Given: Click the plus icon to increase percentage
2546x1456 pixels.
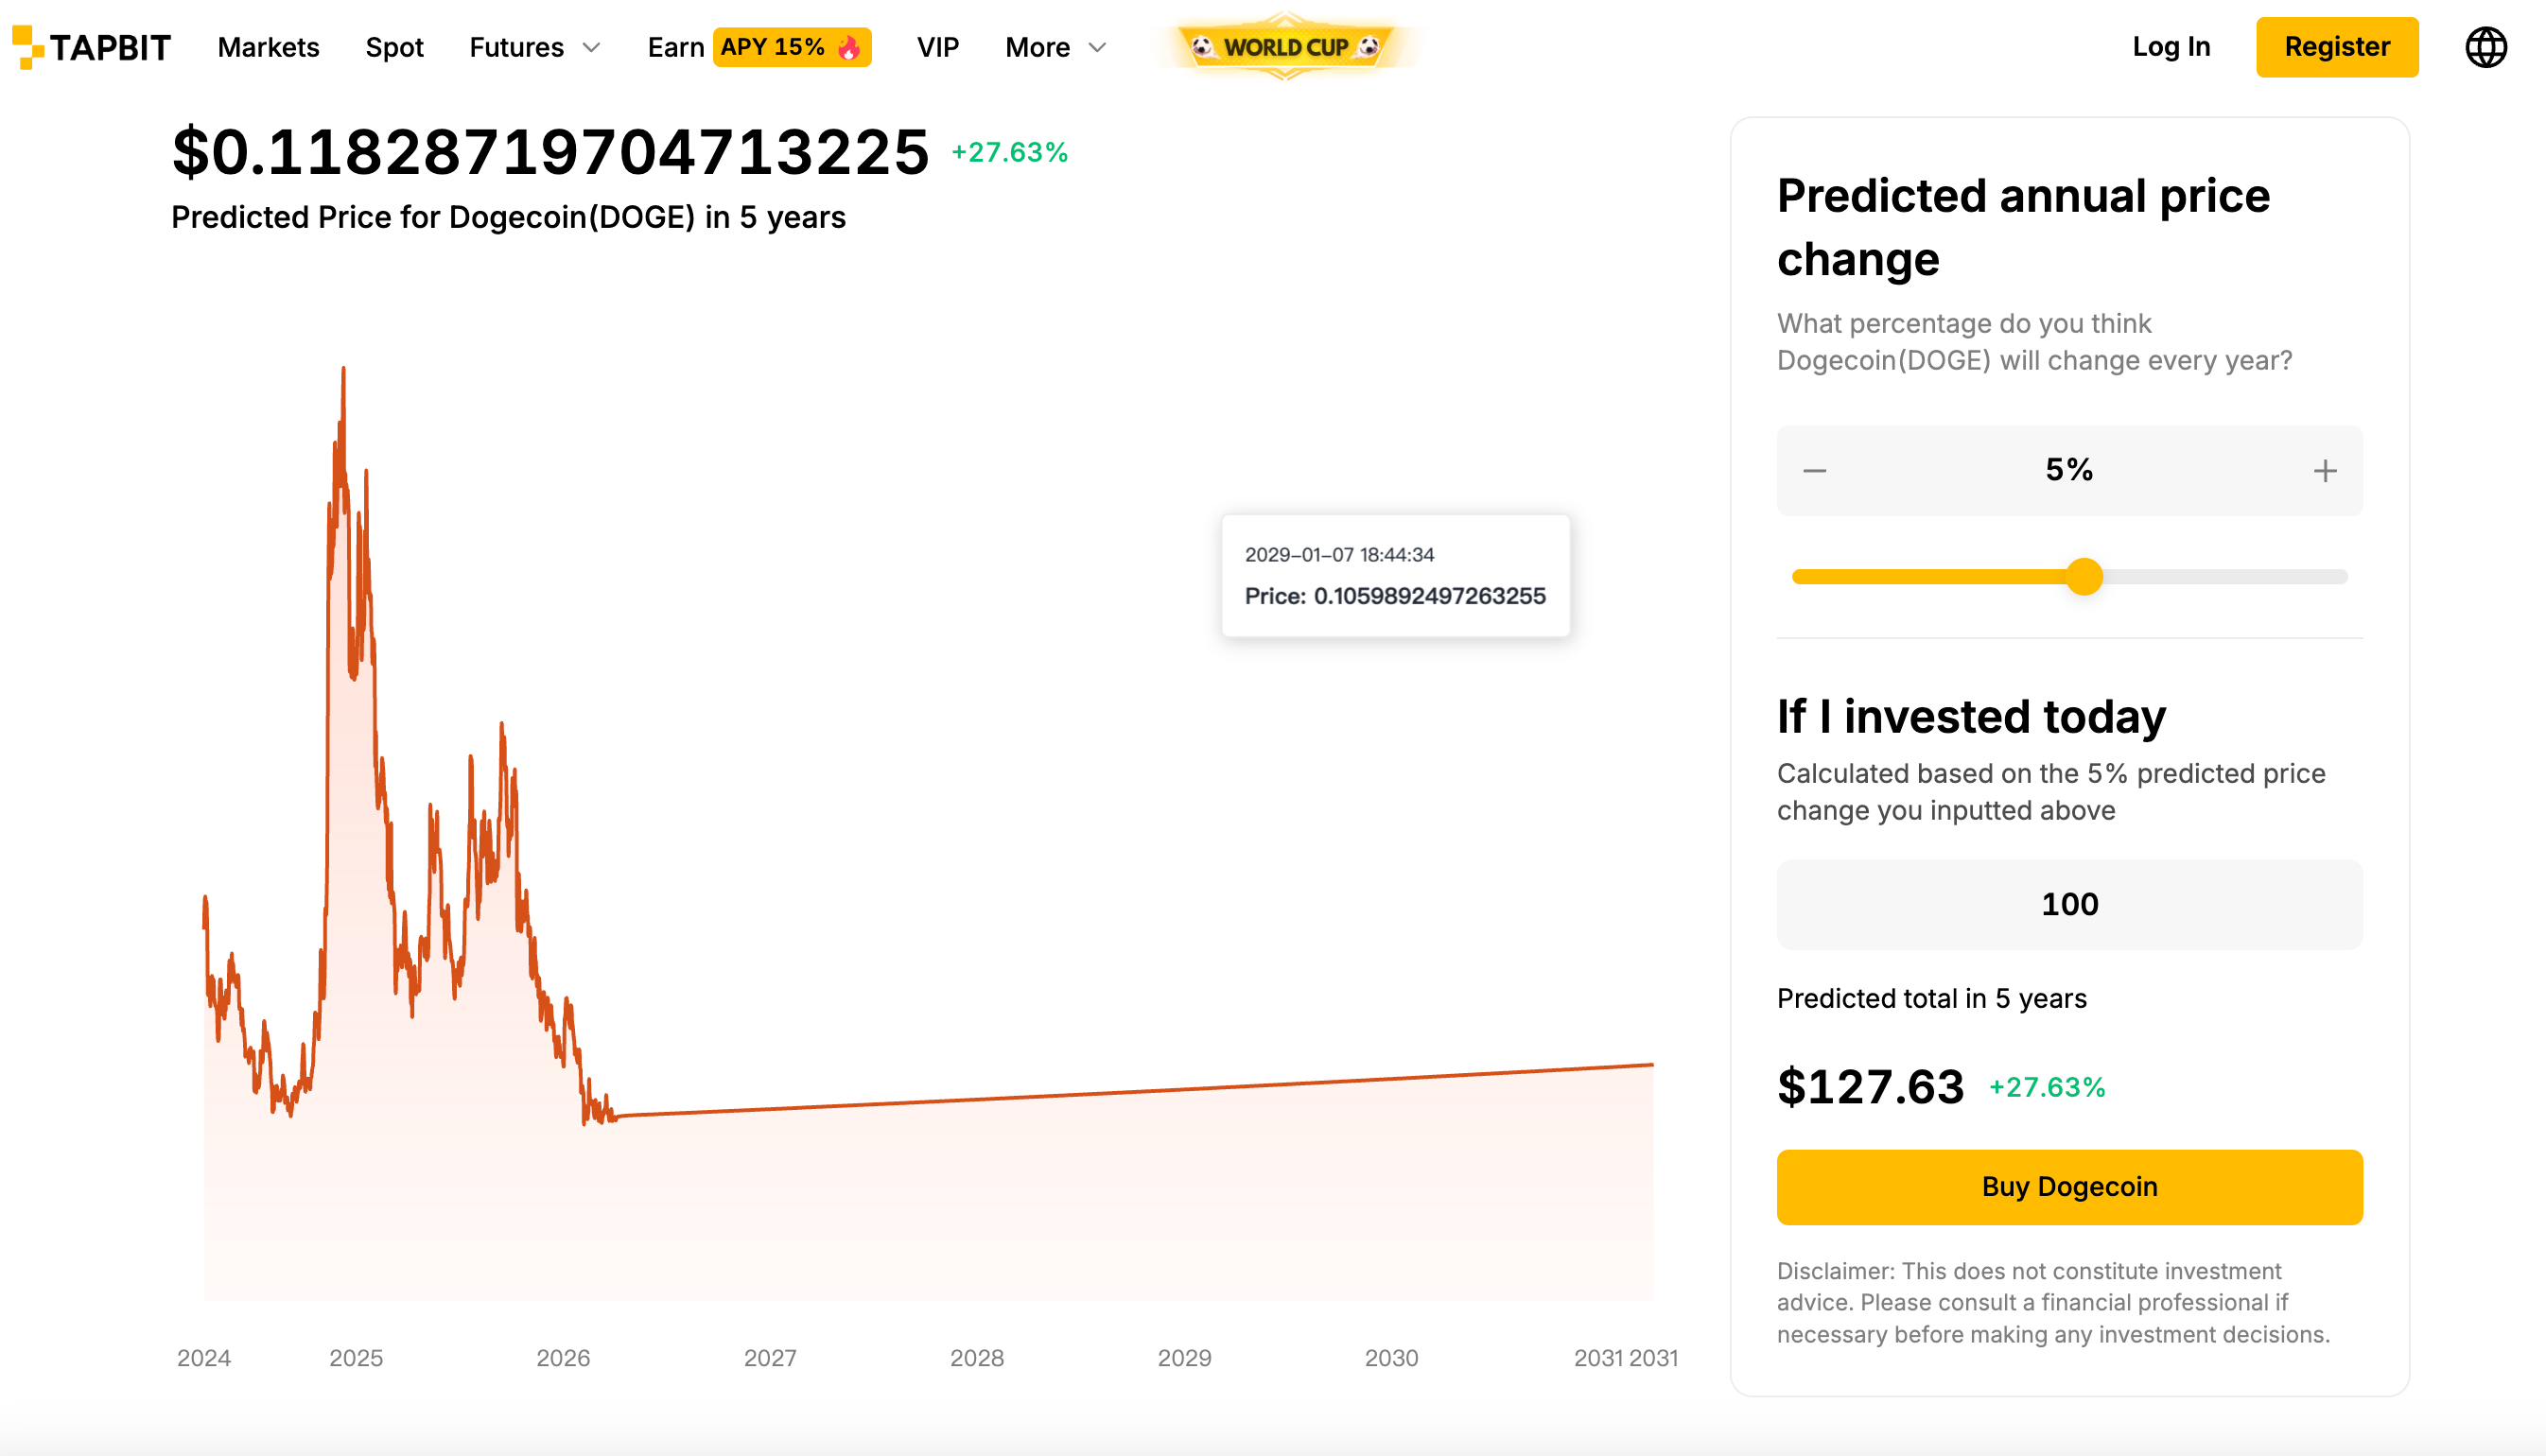Looking at the screenshot, I should pos(2325,471).
